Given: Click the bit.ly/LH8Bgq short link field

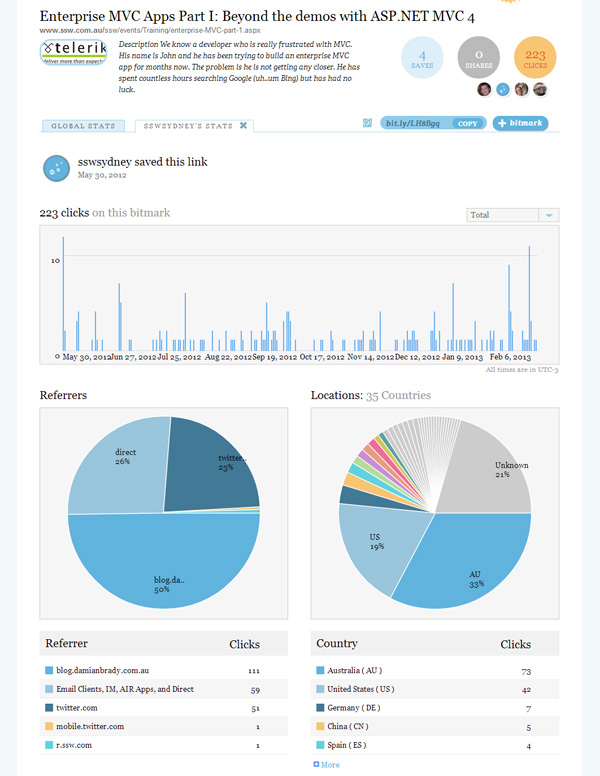Looking at the screenshot, I should pos(413,123).
